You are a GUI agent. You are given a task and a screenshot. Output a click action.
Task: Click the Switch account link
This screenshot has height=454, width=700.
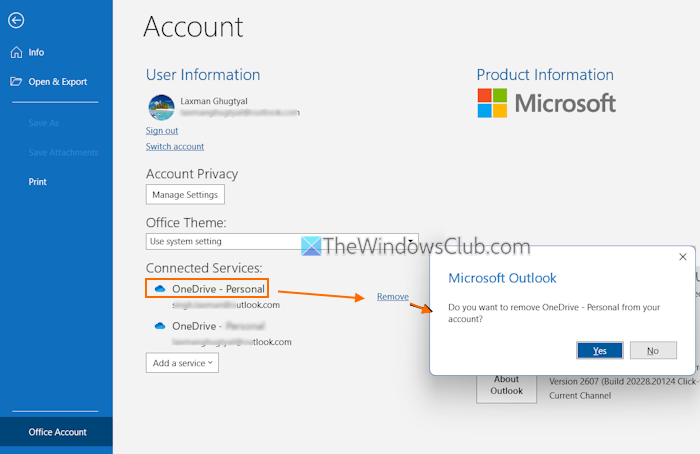point(175,146)
